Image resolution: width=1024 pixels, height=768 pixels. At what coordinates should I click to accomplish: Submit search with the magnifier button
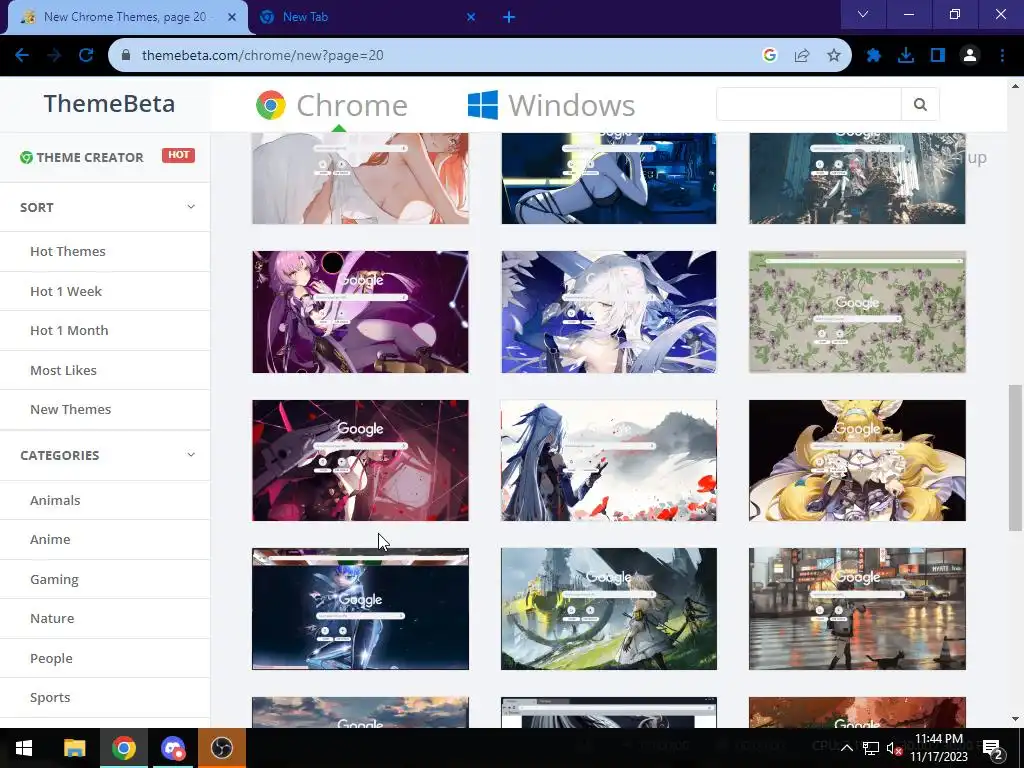pyautogui.click(x=920, y=104)
